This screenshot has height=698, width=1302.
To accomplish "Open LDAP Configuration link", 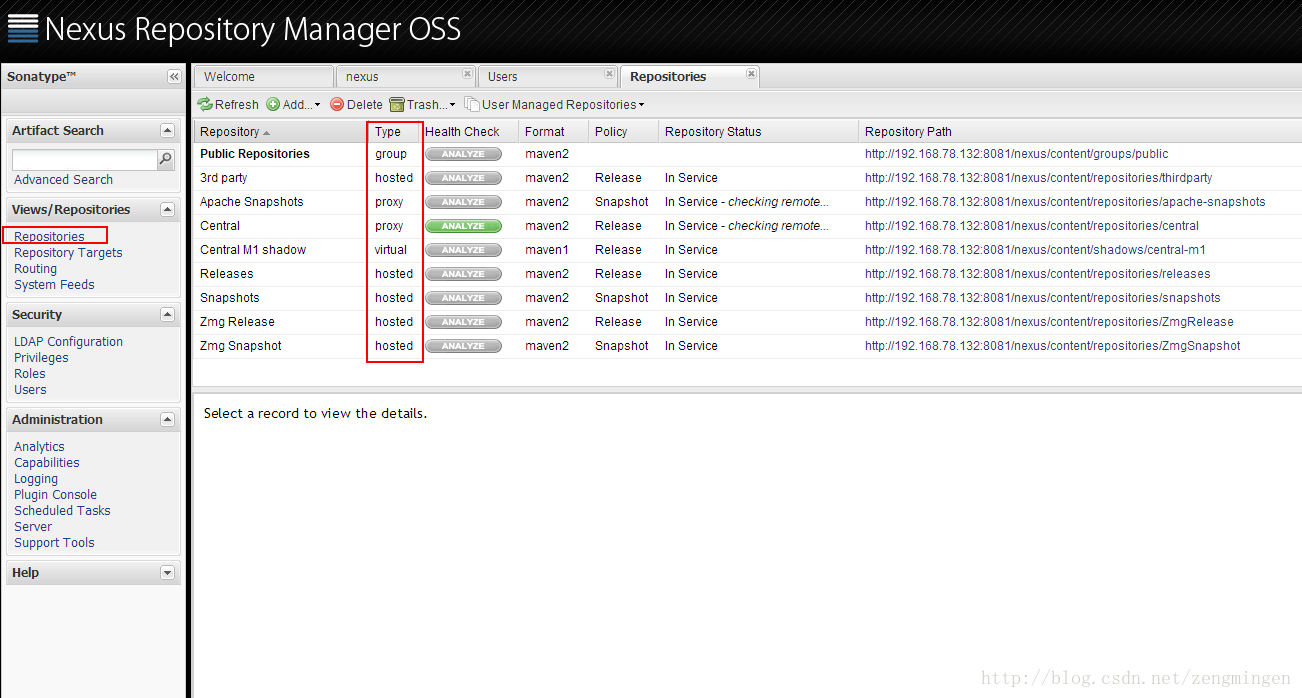I will [x=68, y=342].
